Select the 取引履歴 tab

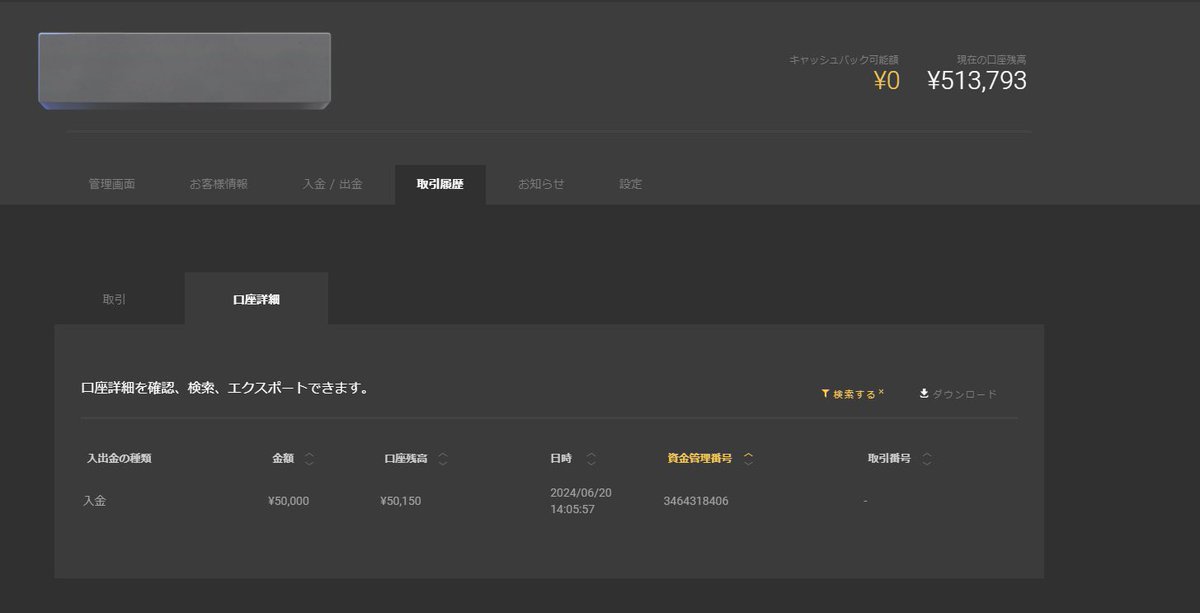[x=440, y=185]
